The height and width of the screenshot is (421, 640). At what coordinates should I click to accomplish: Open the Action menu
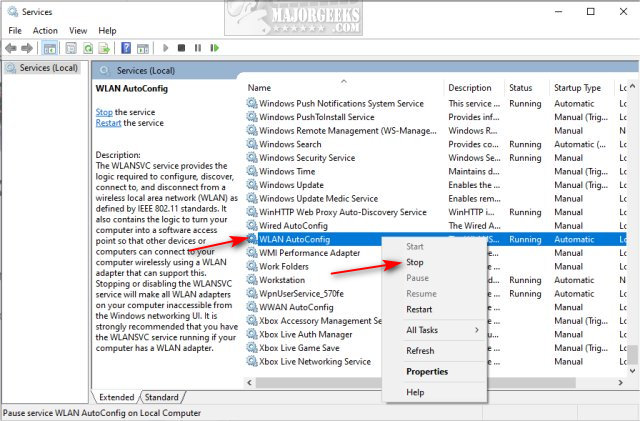(45, 30)
